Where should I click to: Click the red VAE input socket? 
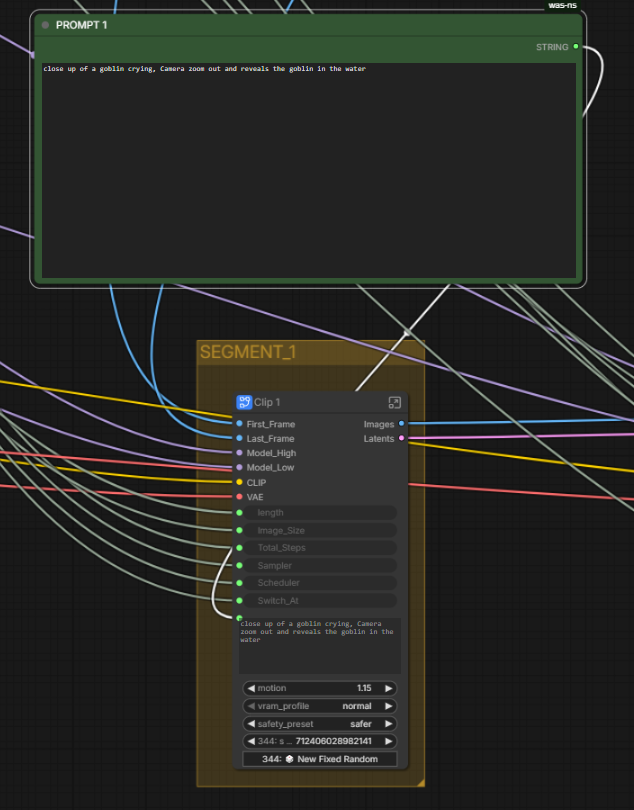coord(239,496)
